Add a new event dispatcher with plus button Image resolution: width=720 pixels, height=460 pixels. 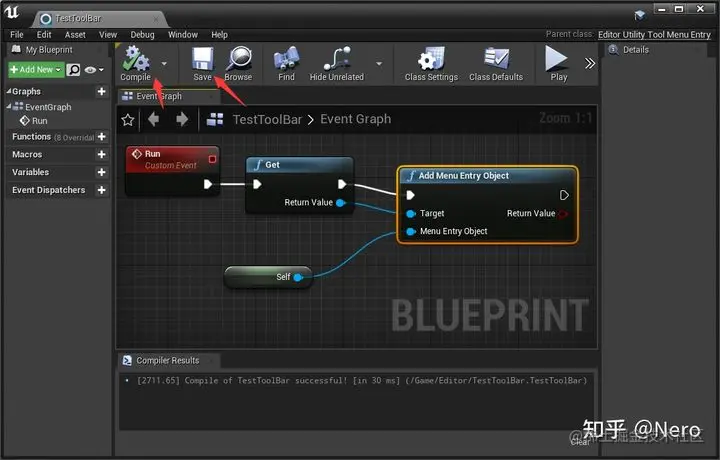[x=101, y=190]
